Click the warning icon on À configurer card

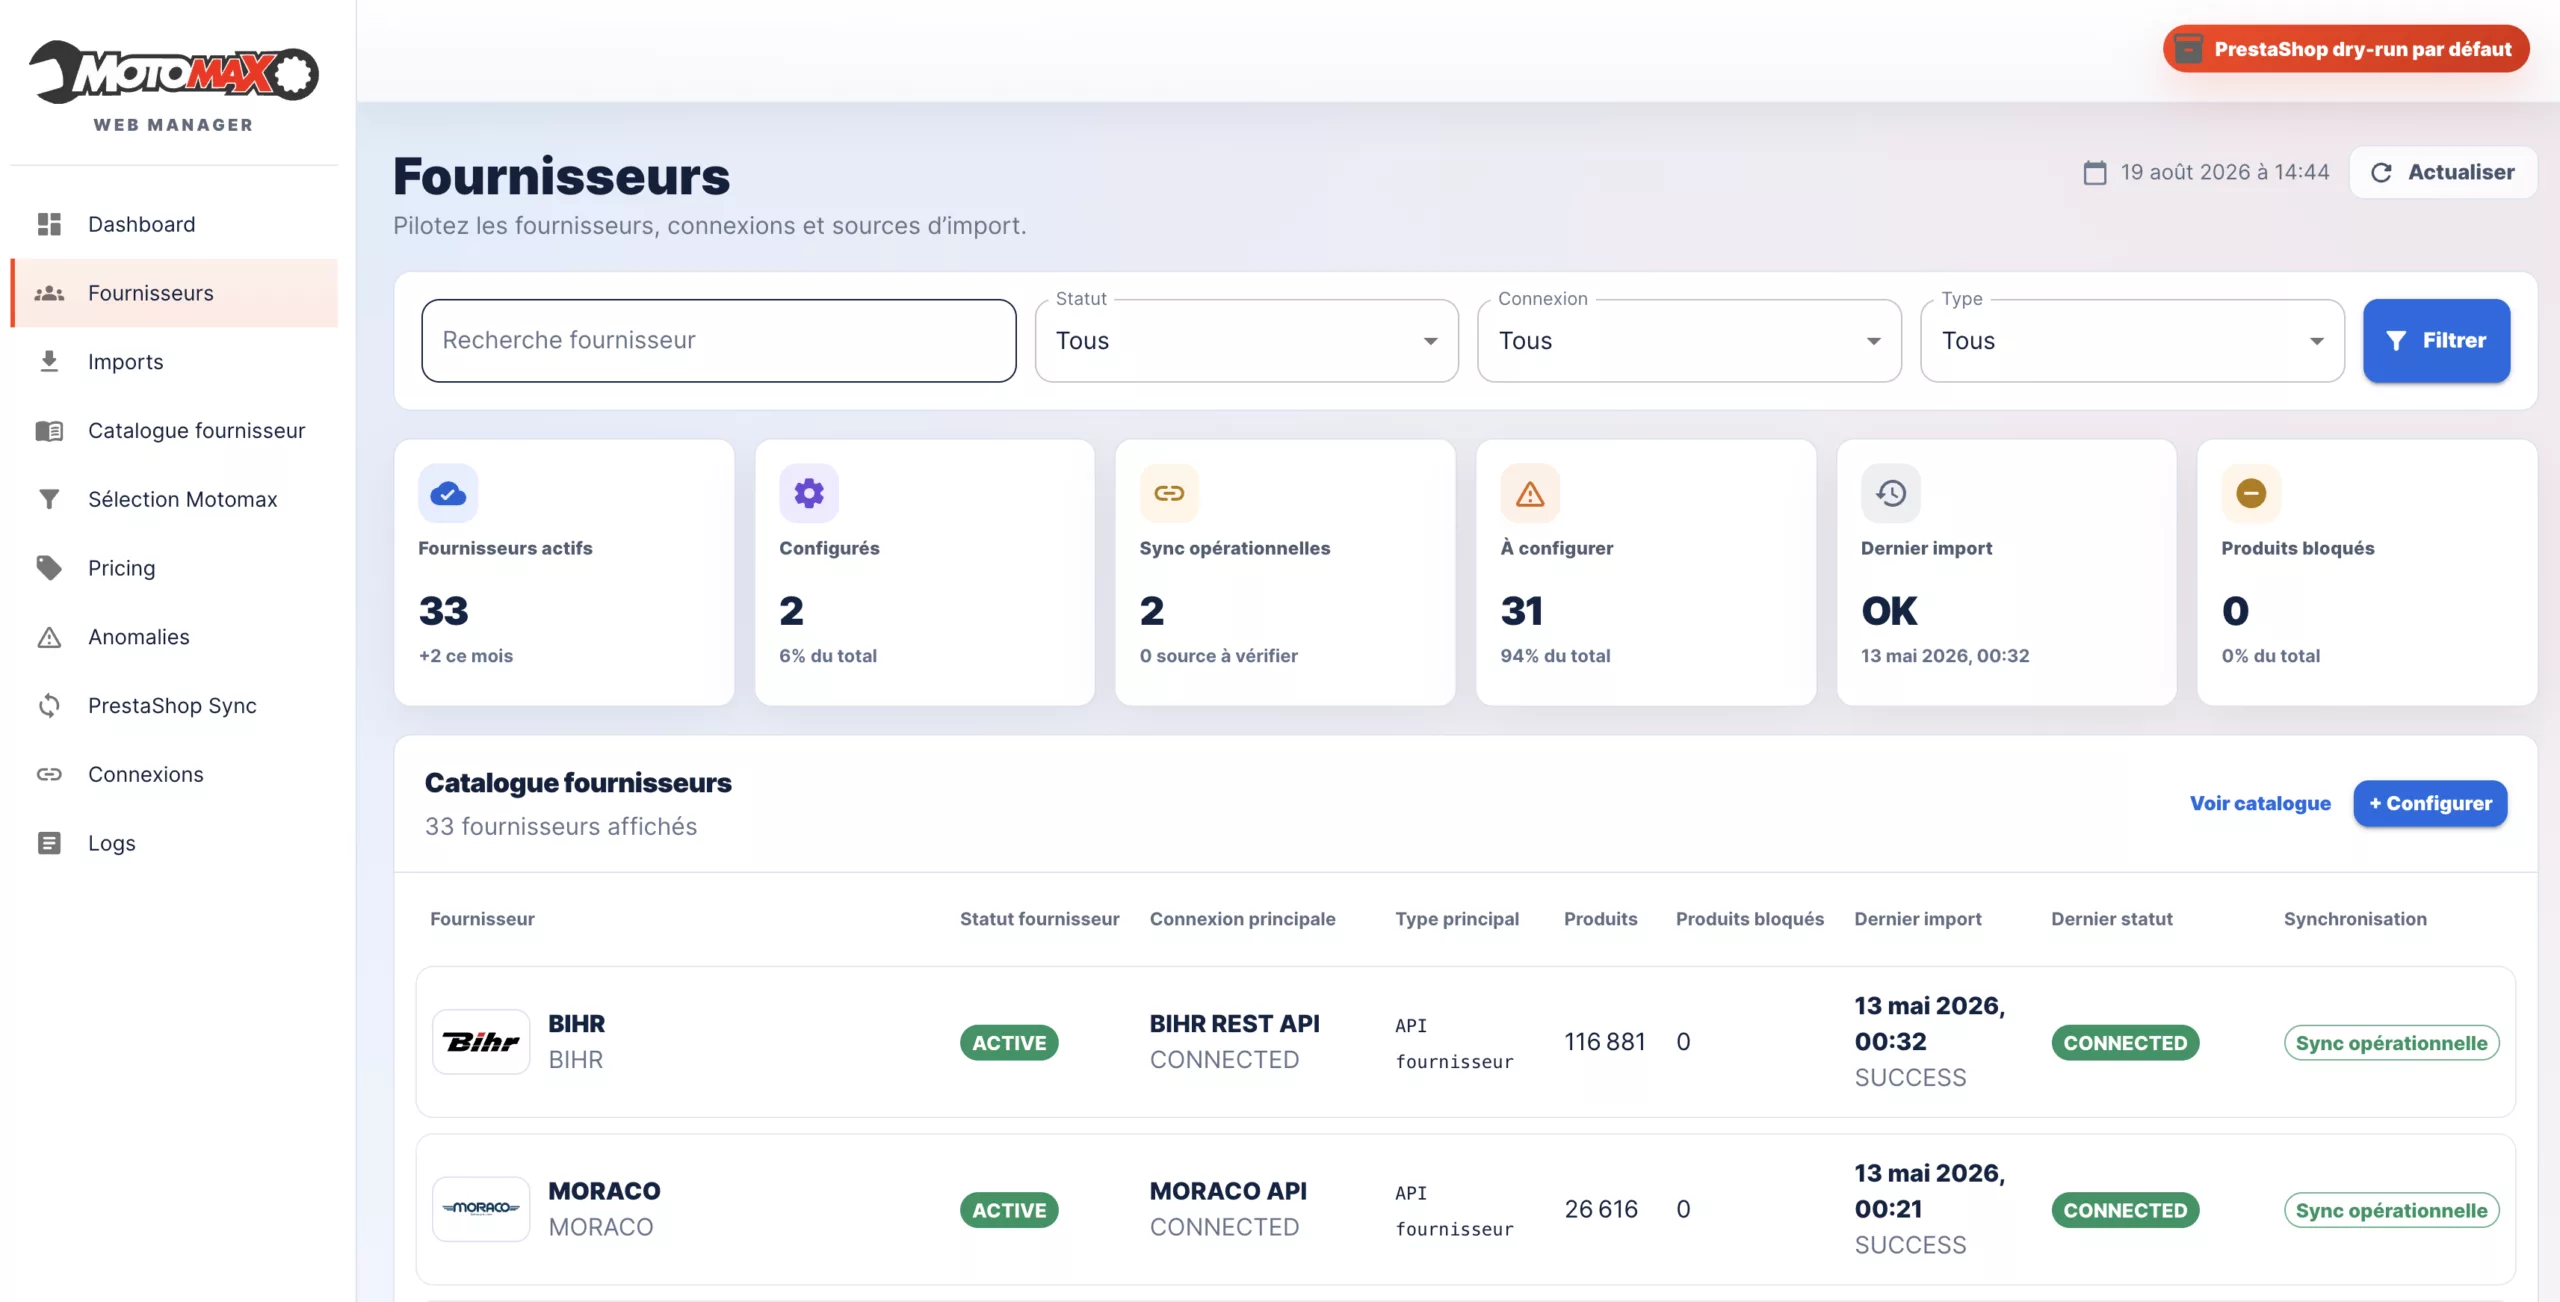[x=1530, y=493]
